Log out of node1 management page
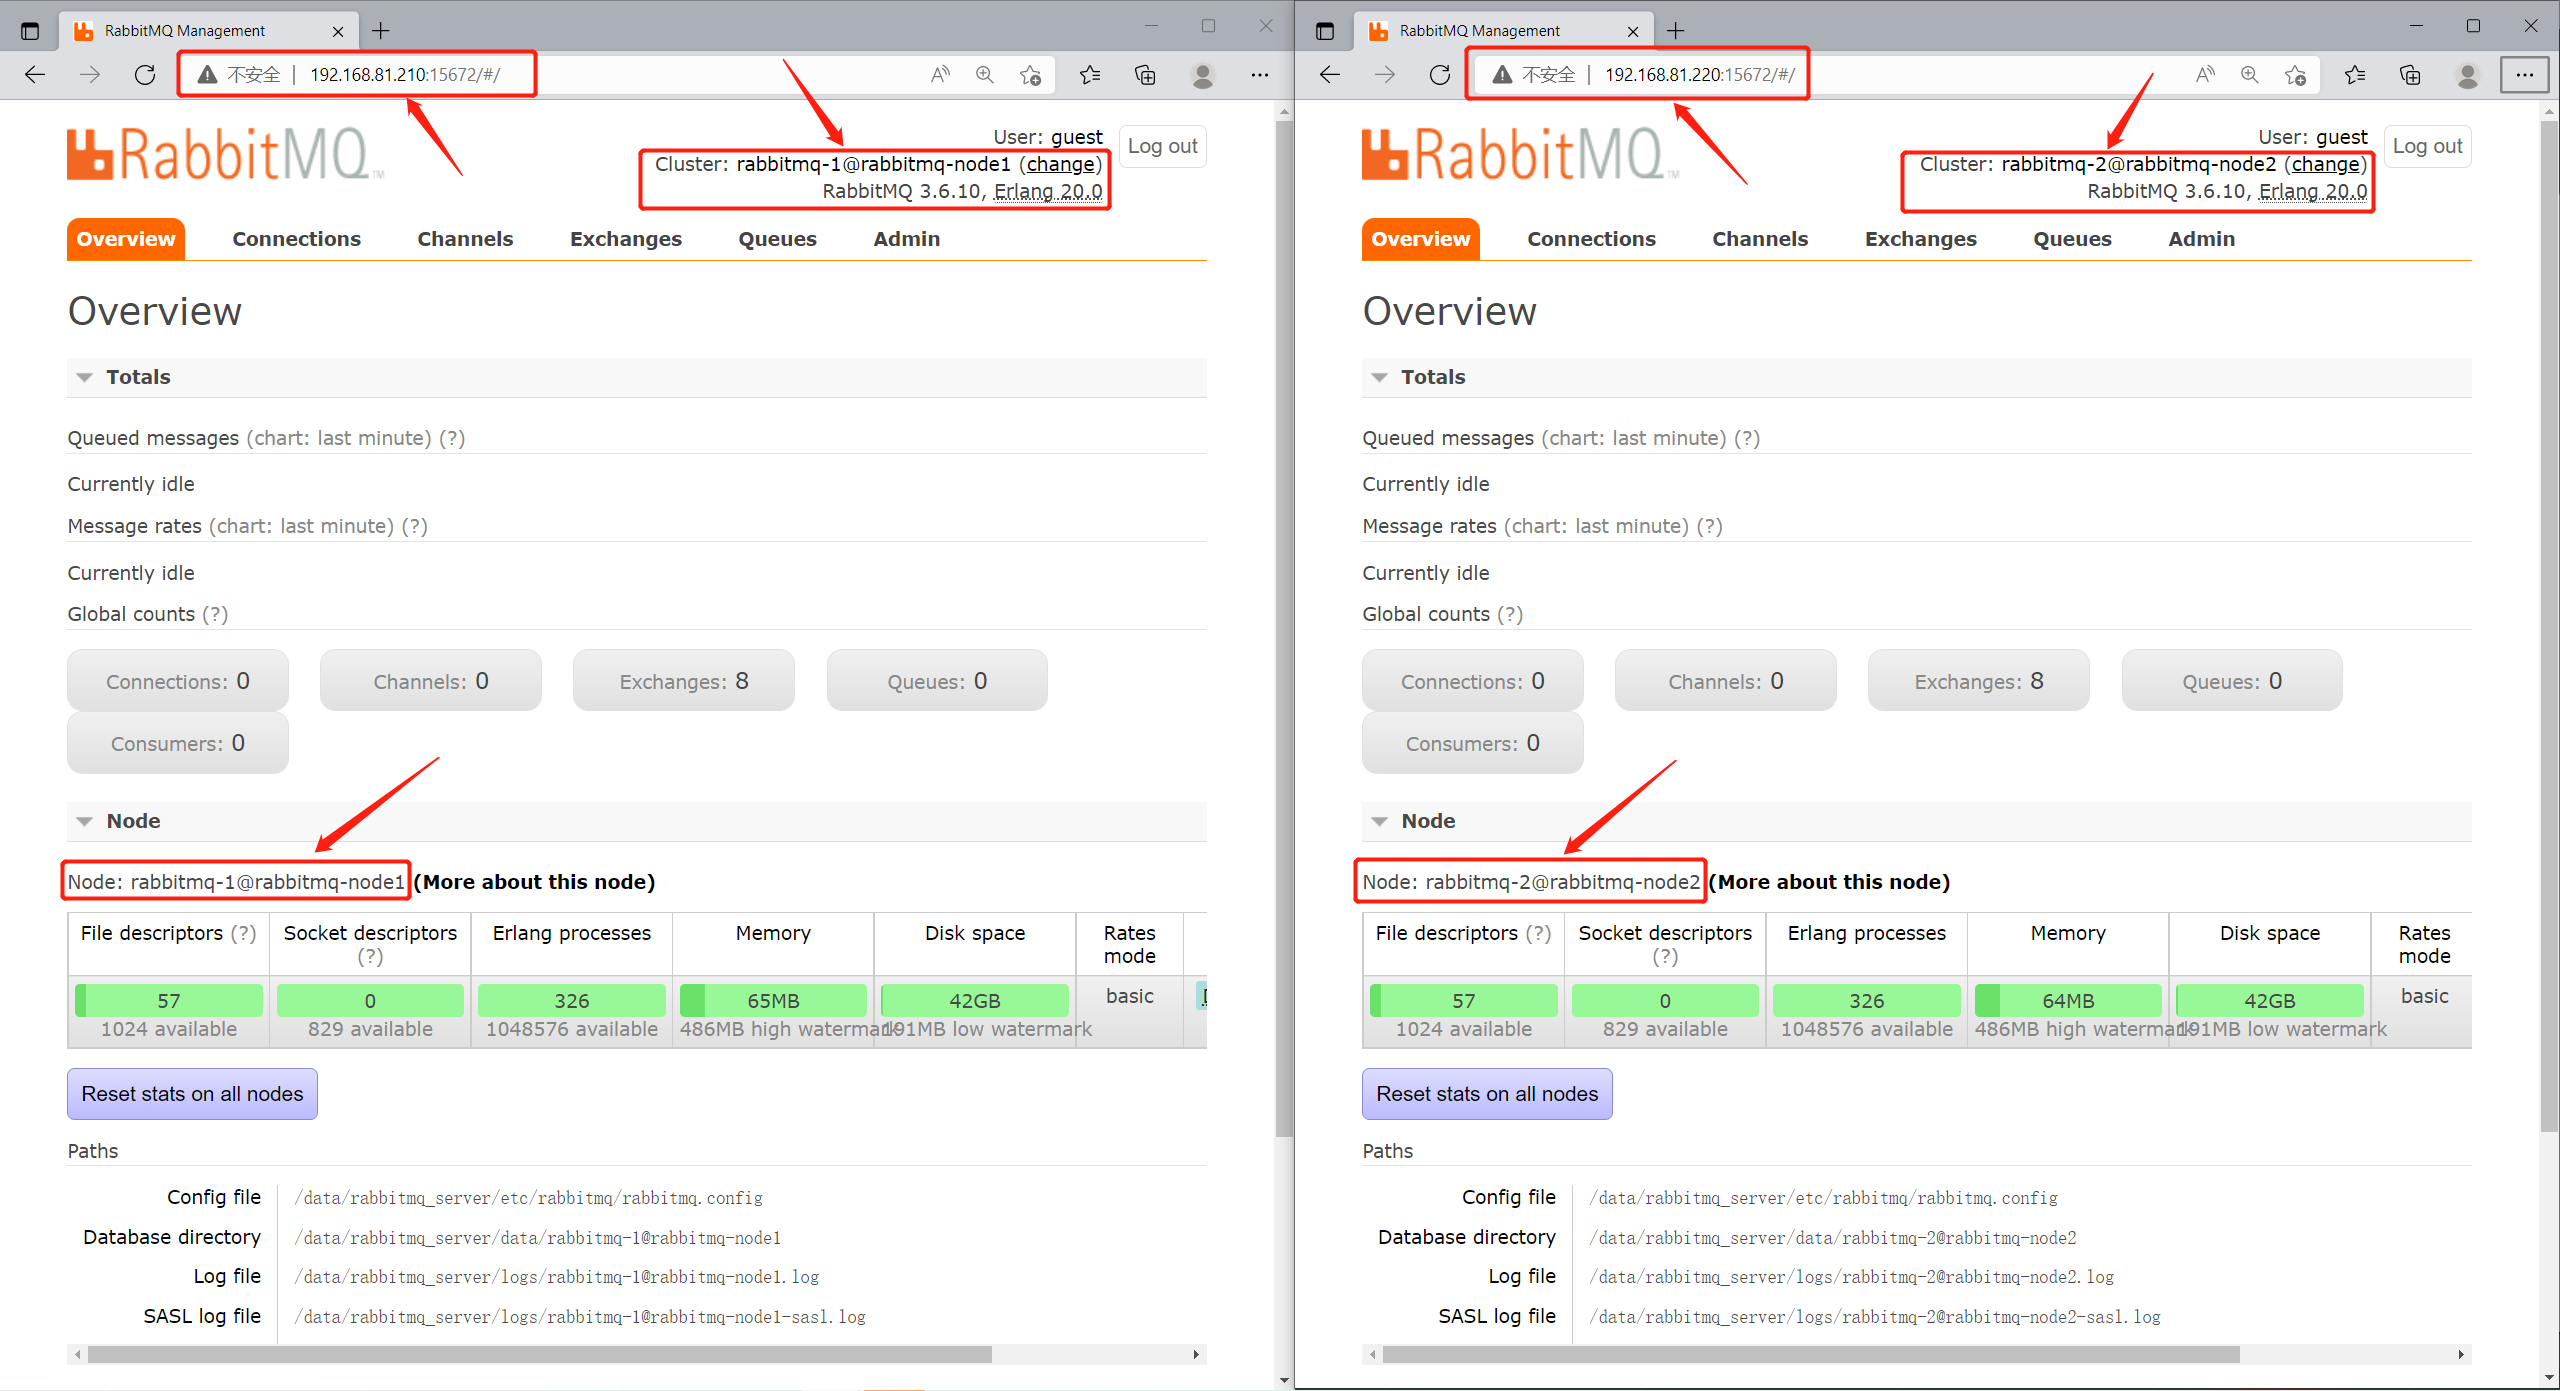The height and width of the screenshot is (1391, 2560). tap(1163, 146)
